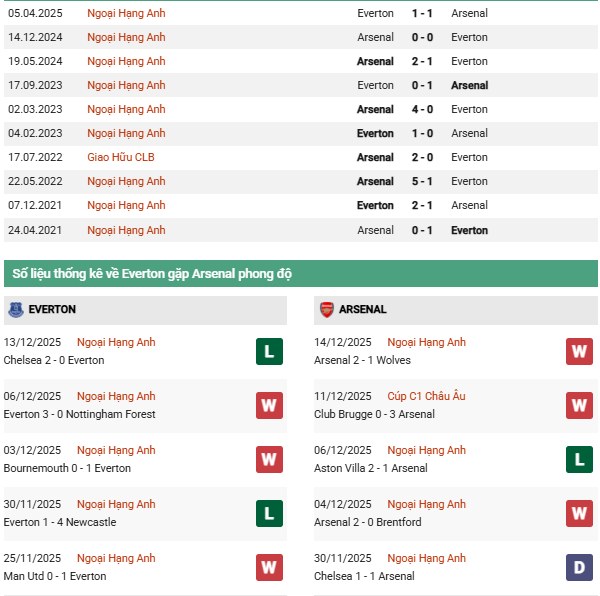Click the W badge for Club Brugge 0 - 3 Arsenal
Image resolution: width=600 pixels, height=596 pixels.
click(579, 405)
